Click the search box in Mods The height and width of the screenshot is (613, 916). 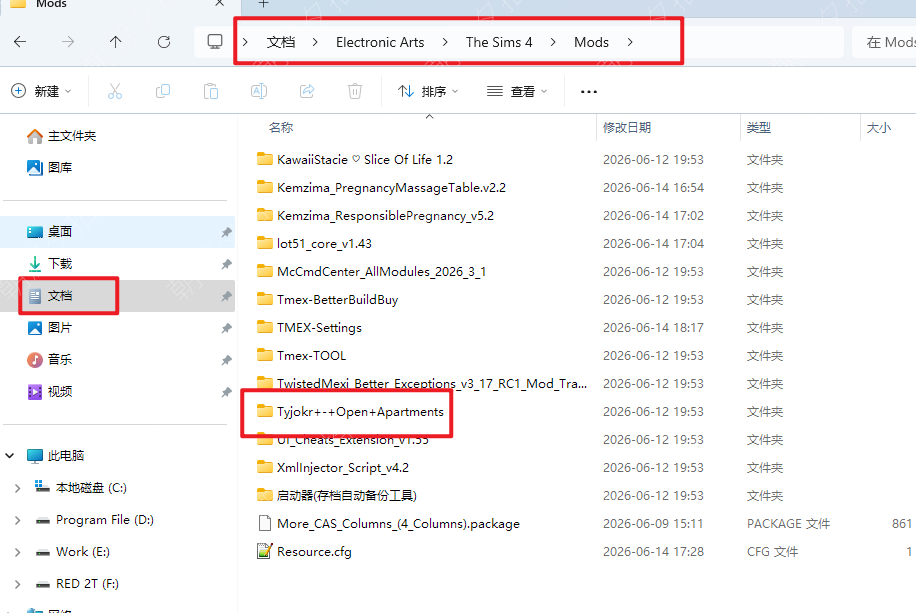point(884,42)
